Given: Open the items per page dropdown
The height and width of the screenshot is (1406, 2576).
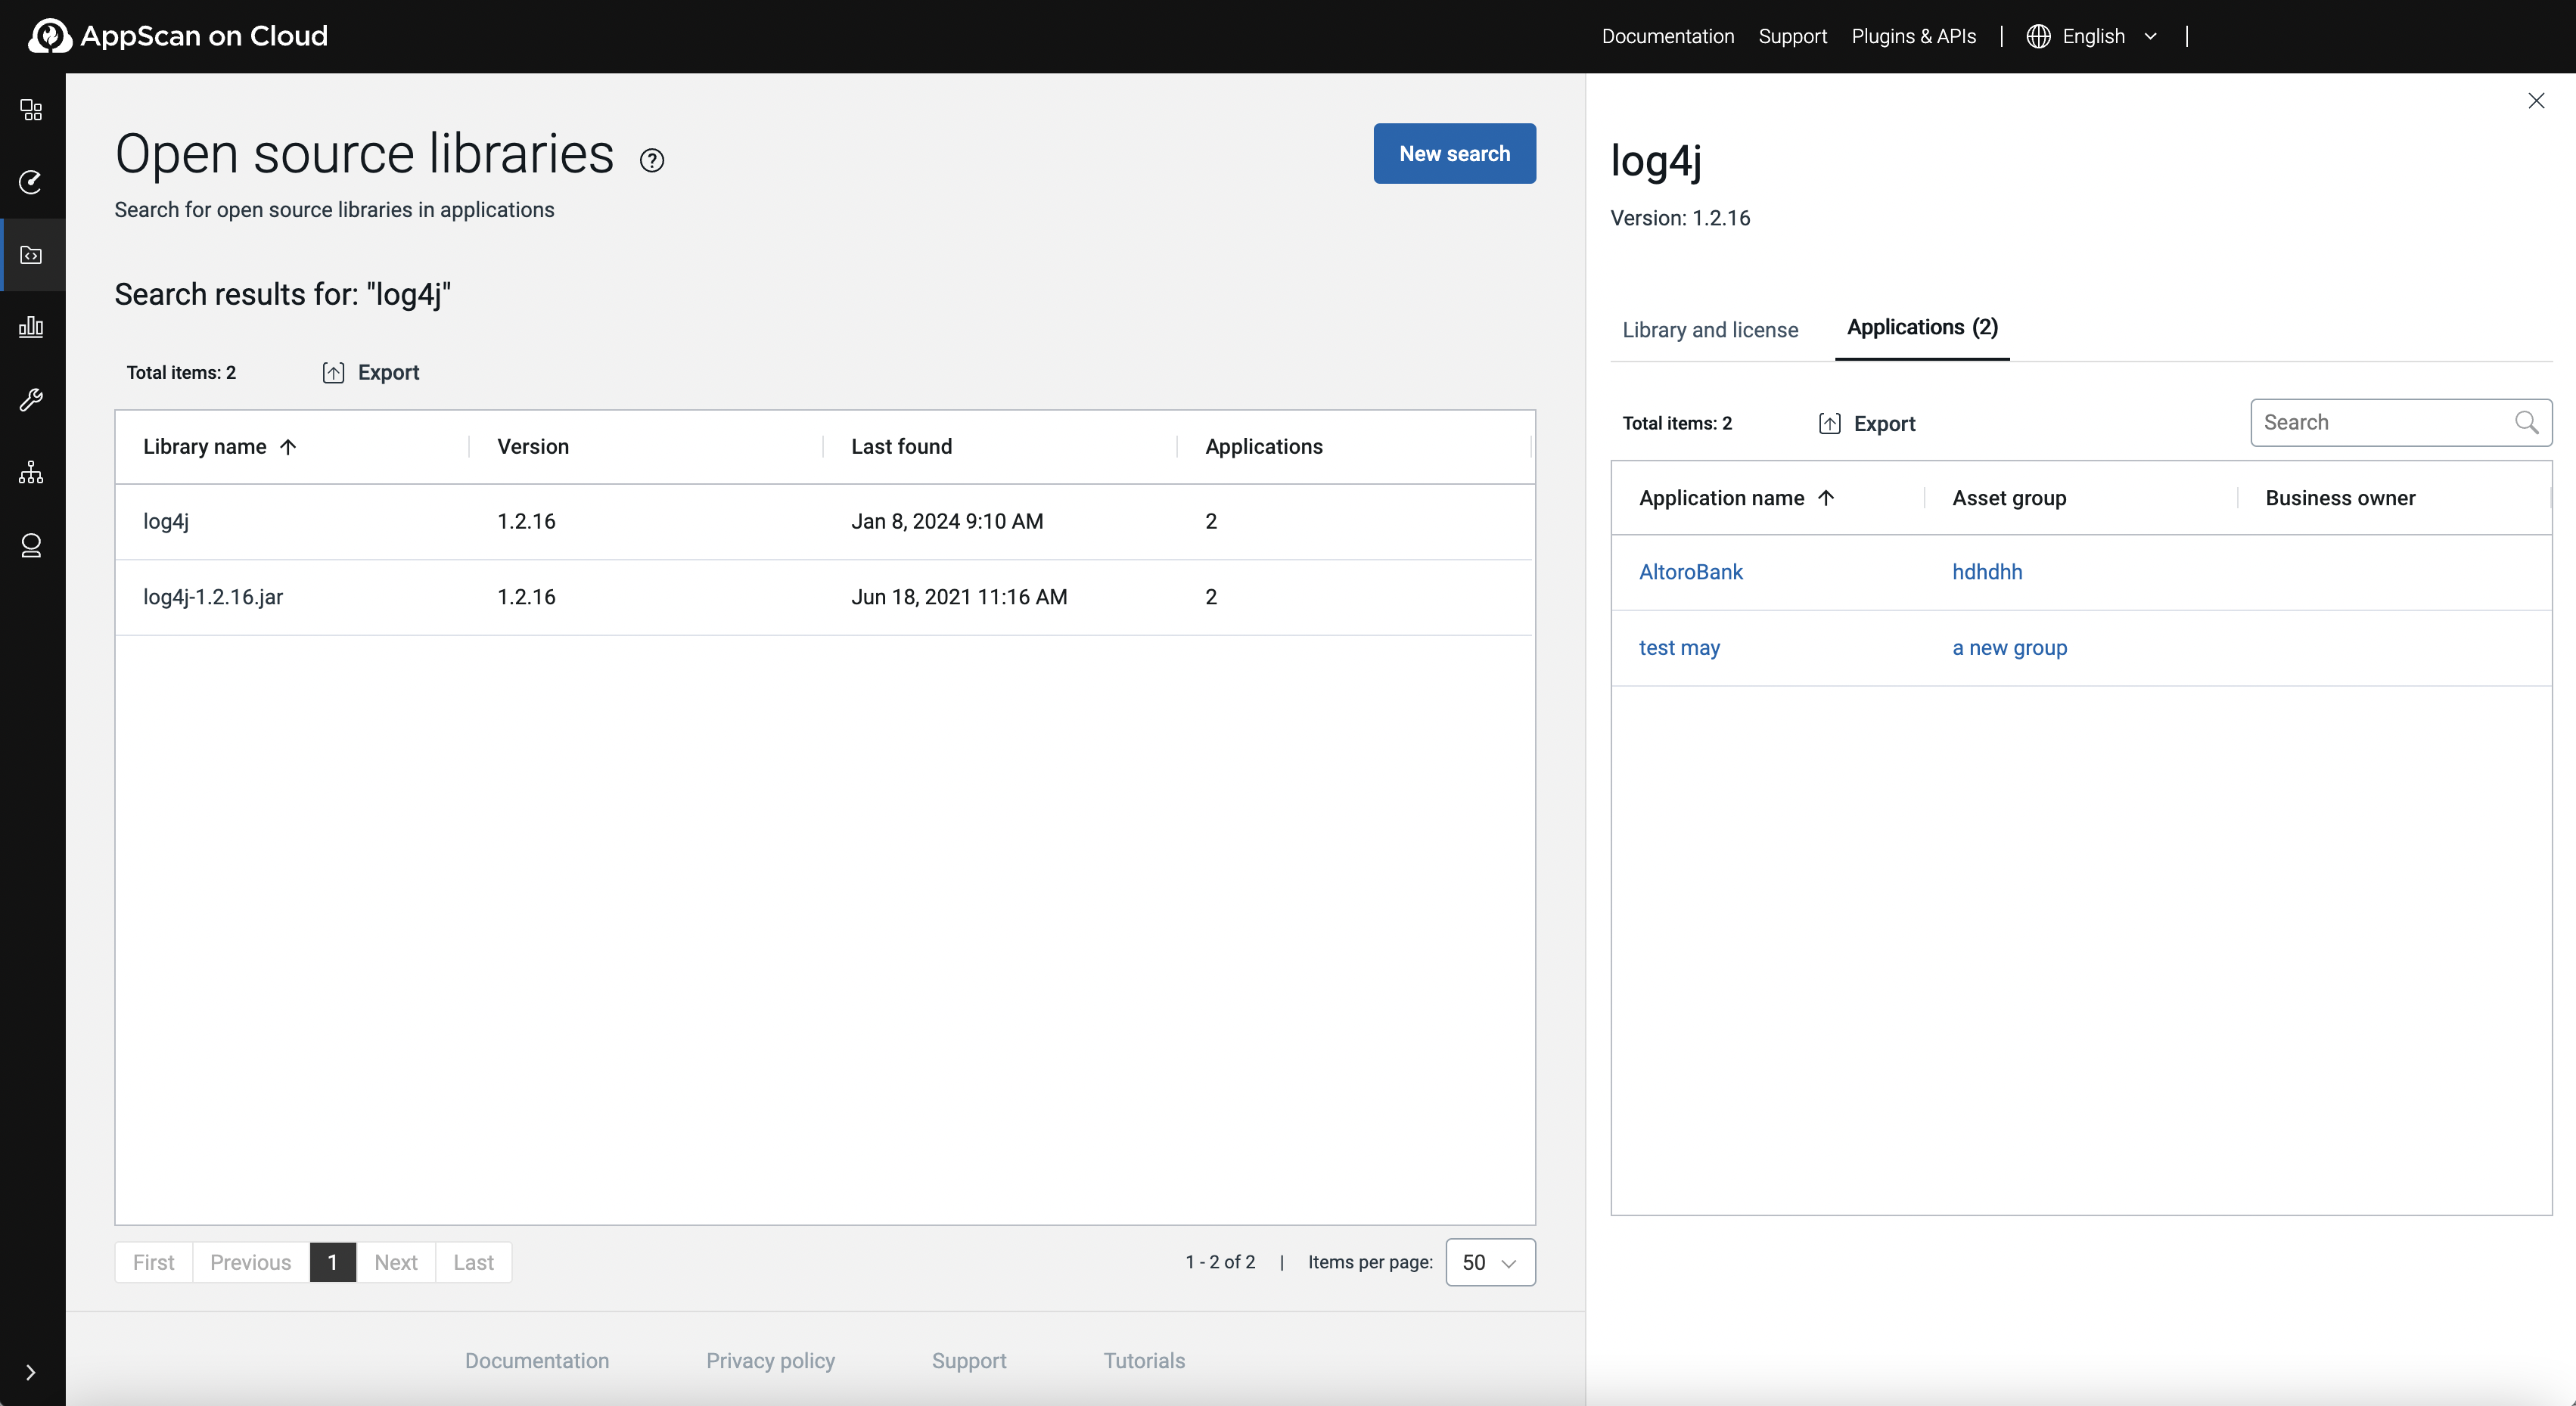Looking at the screenshot, I should [1489, 1262].
